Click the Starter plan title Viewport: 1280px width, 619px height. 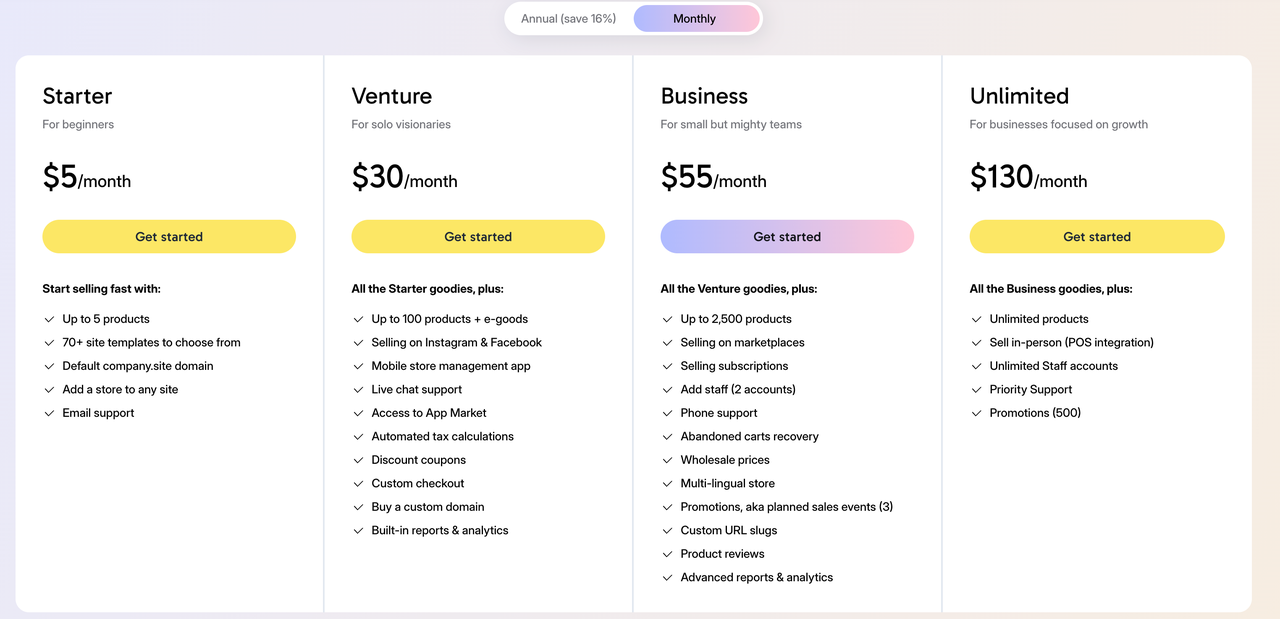pos(77,96)
